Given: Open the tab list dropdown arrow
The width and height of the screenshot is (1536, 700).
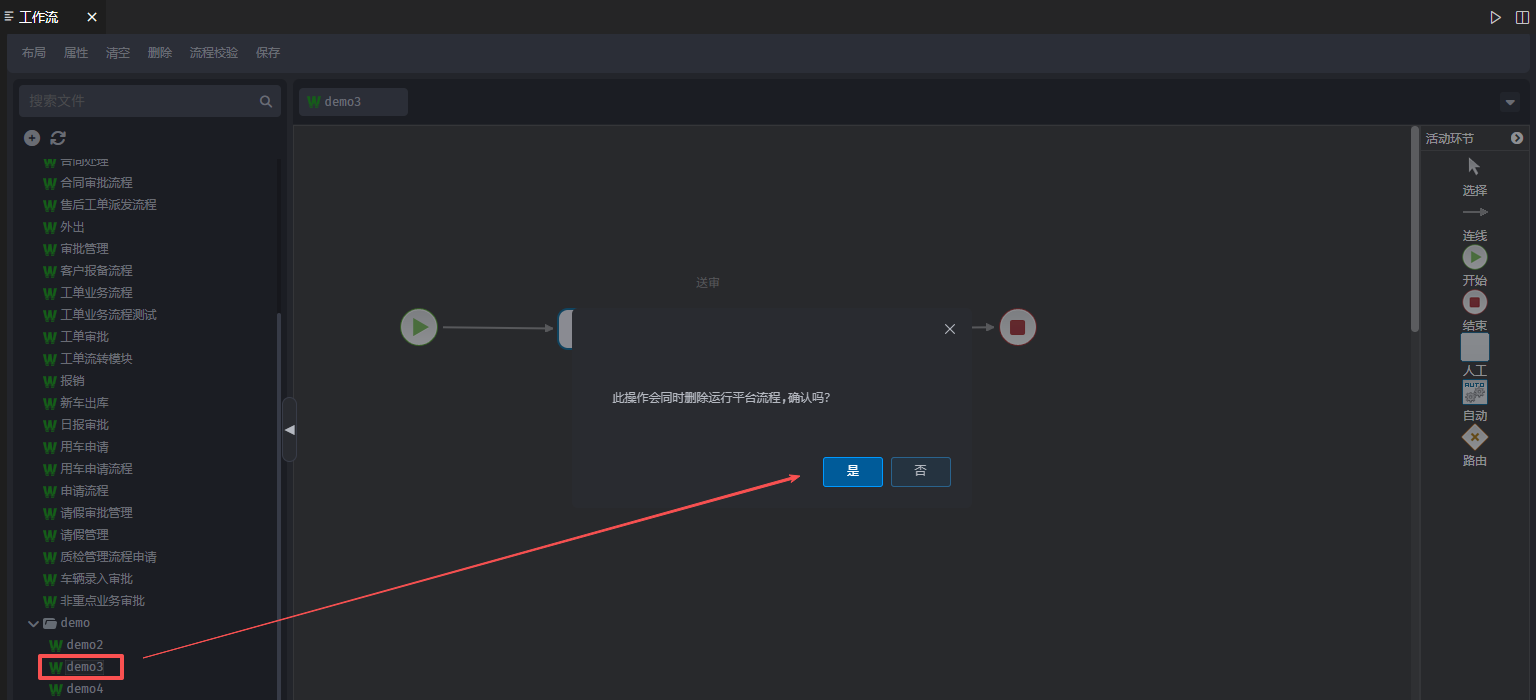Looking at the screenshot, I should (1510, 102).
